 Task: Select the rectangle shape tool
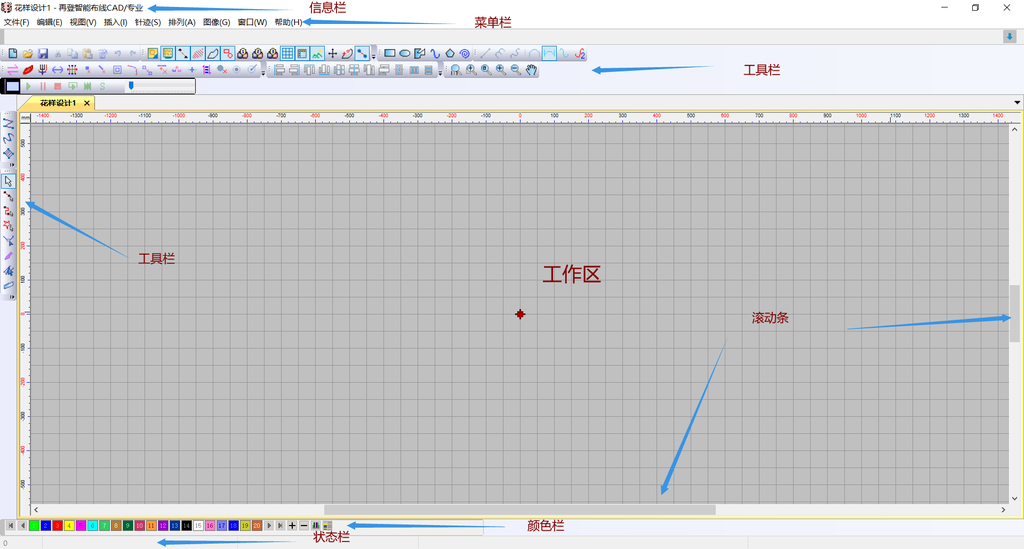click(390, 53)
